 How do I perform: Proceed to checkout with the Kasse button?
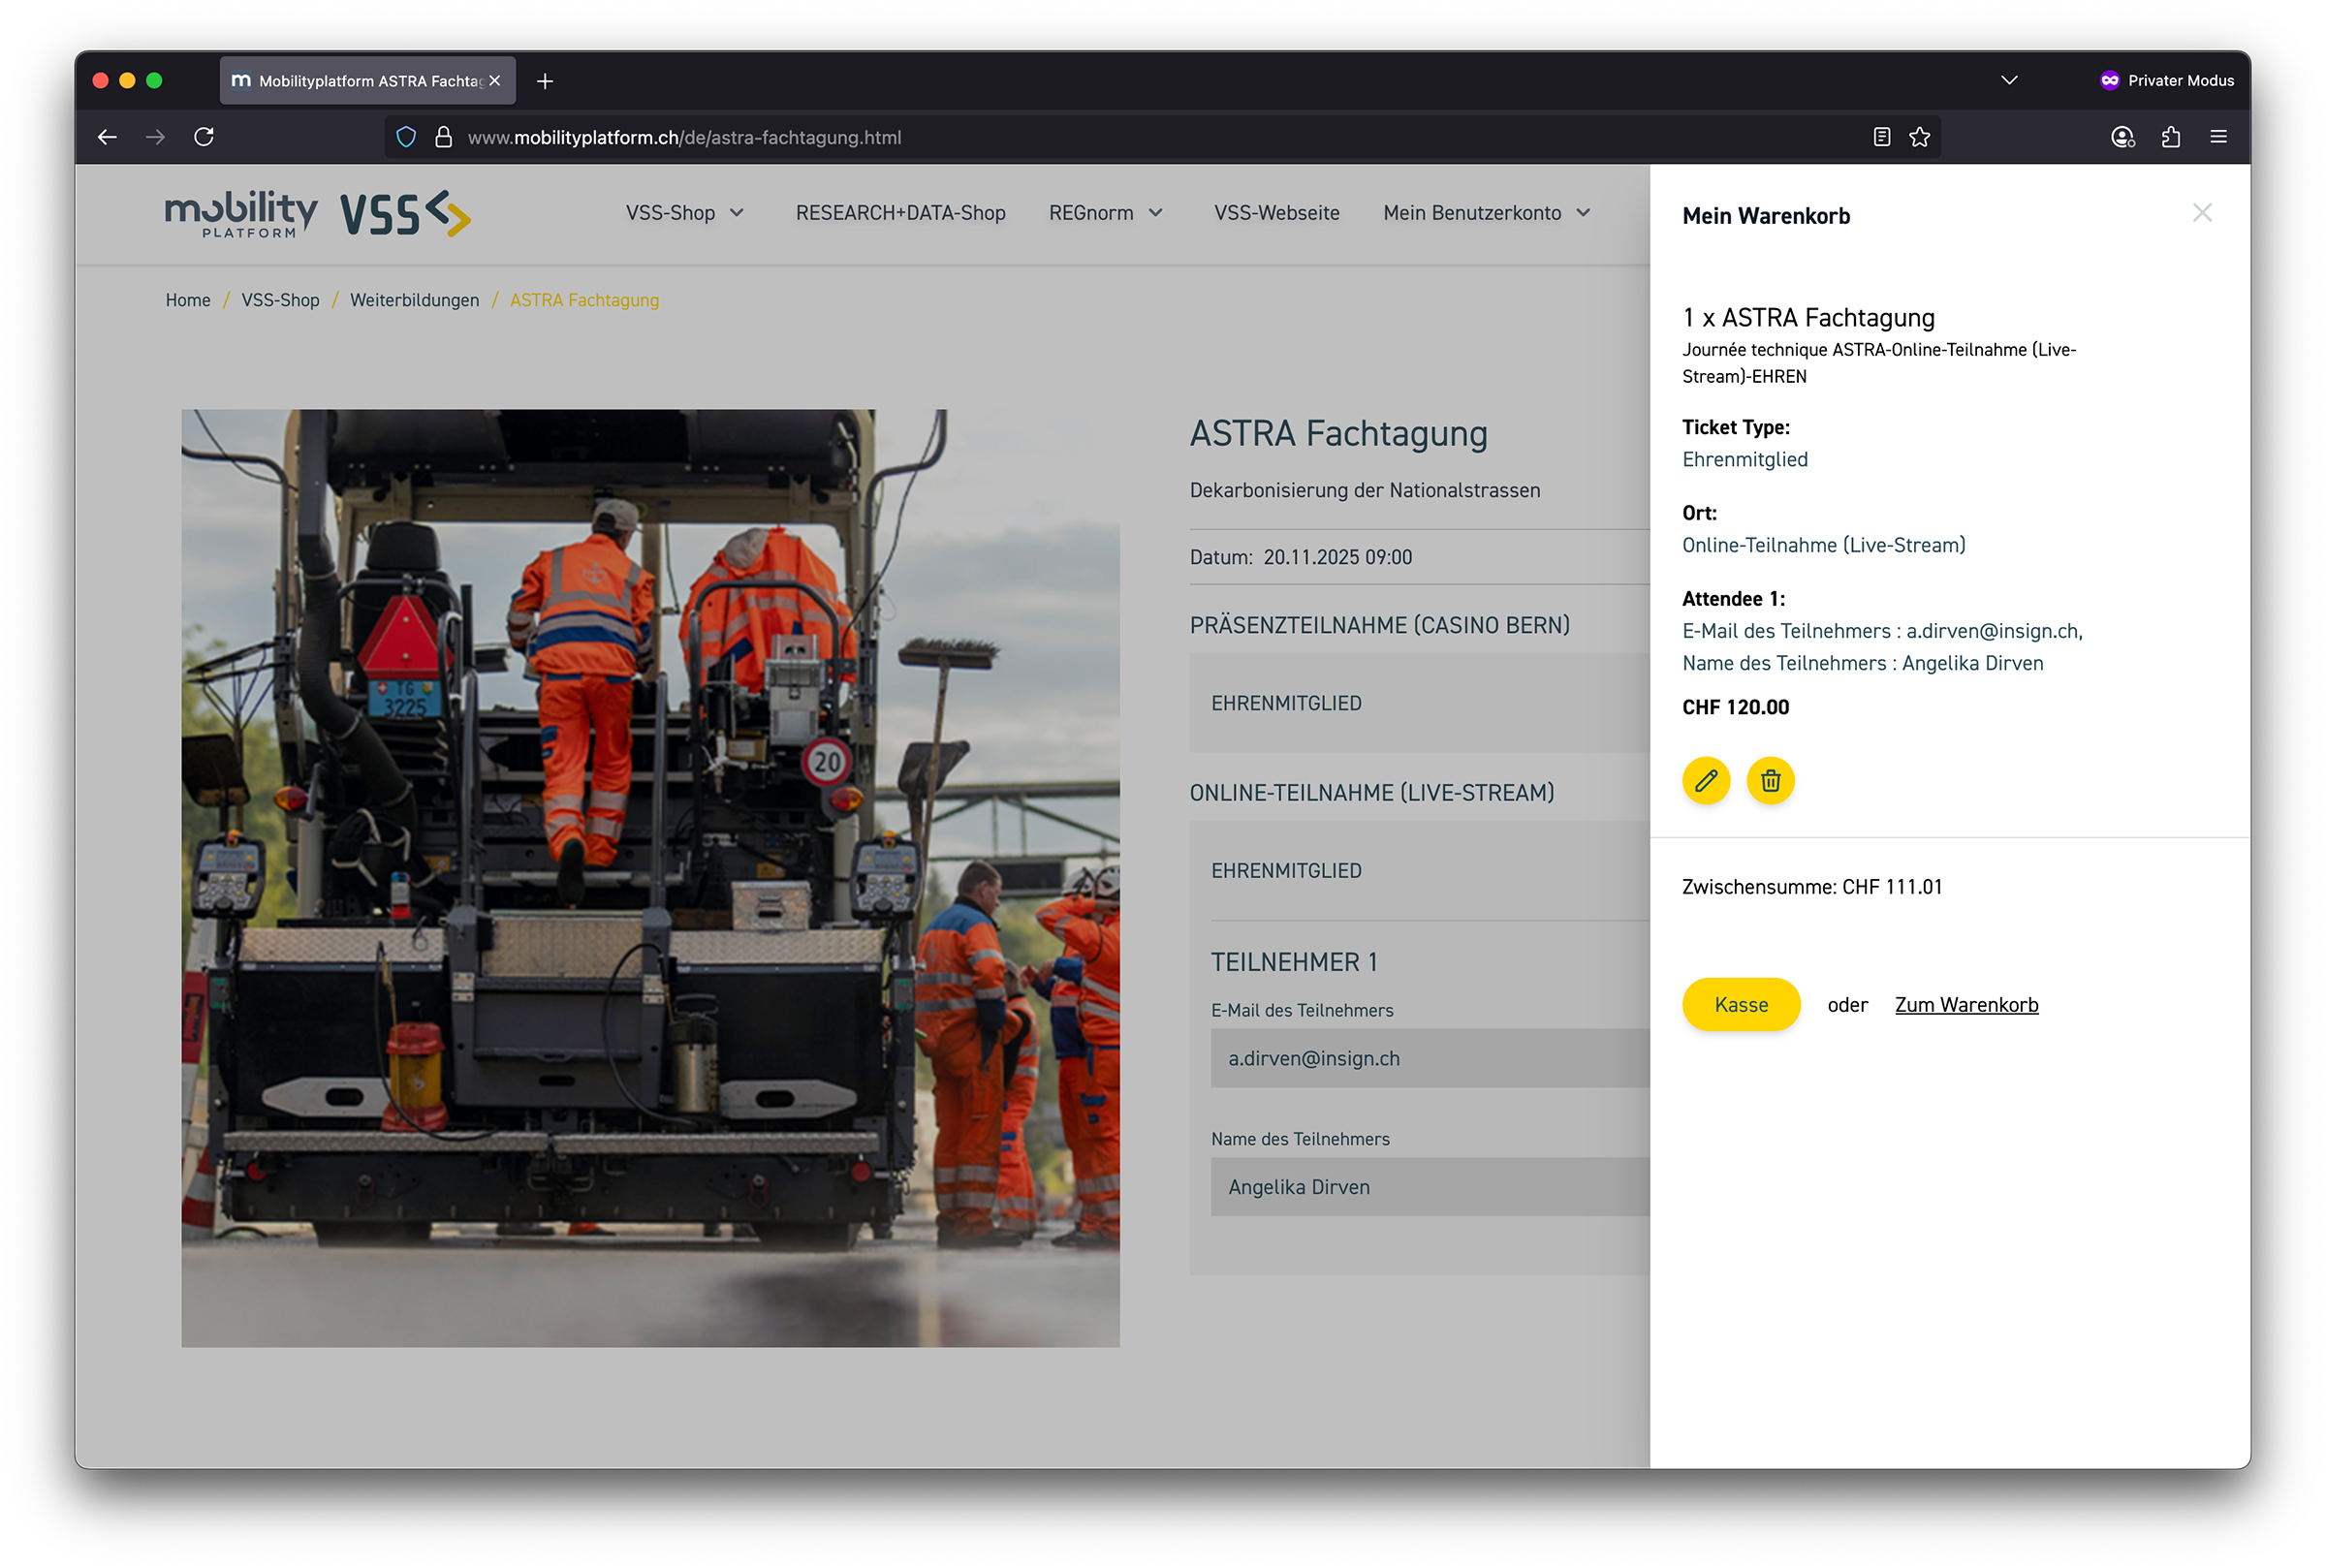point(1741,1005)
